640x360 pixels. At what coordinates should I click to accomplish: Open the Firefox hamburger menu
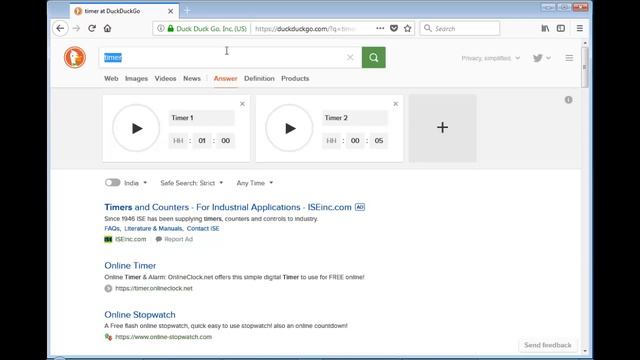point(580,29)
